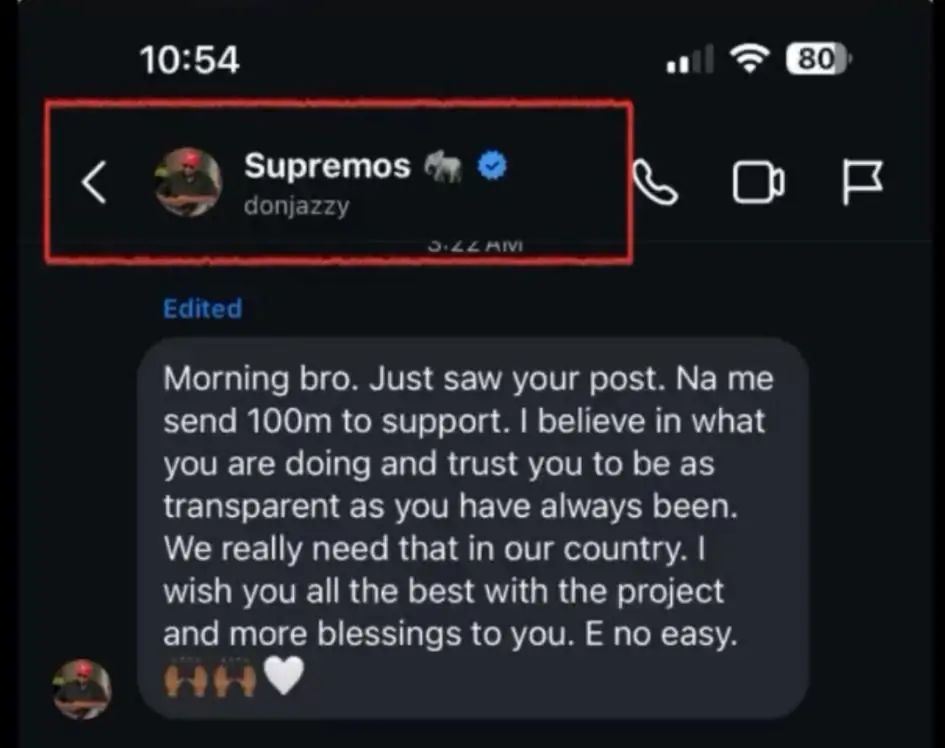Image resolution: width=945 pixels, height=748 pixels.
Task: Start an audio call with the phone icon
Action: click(x=656, y=183)
